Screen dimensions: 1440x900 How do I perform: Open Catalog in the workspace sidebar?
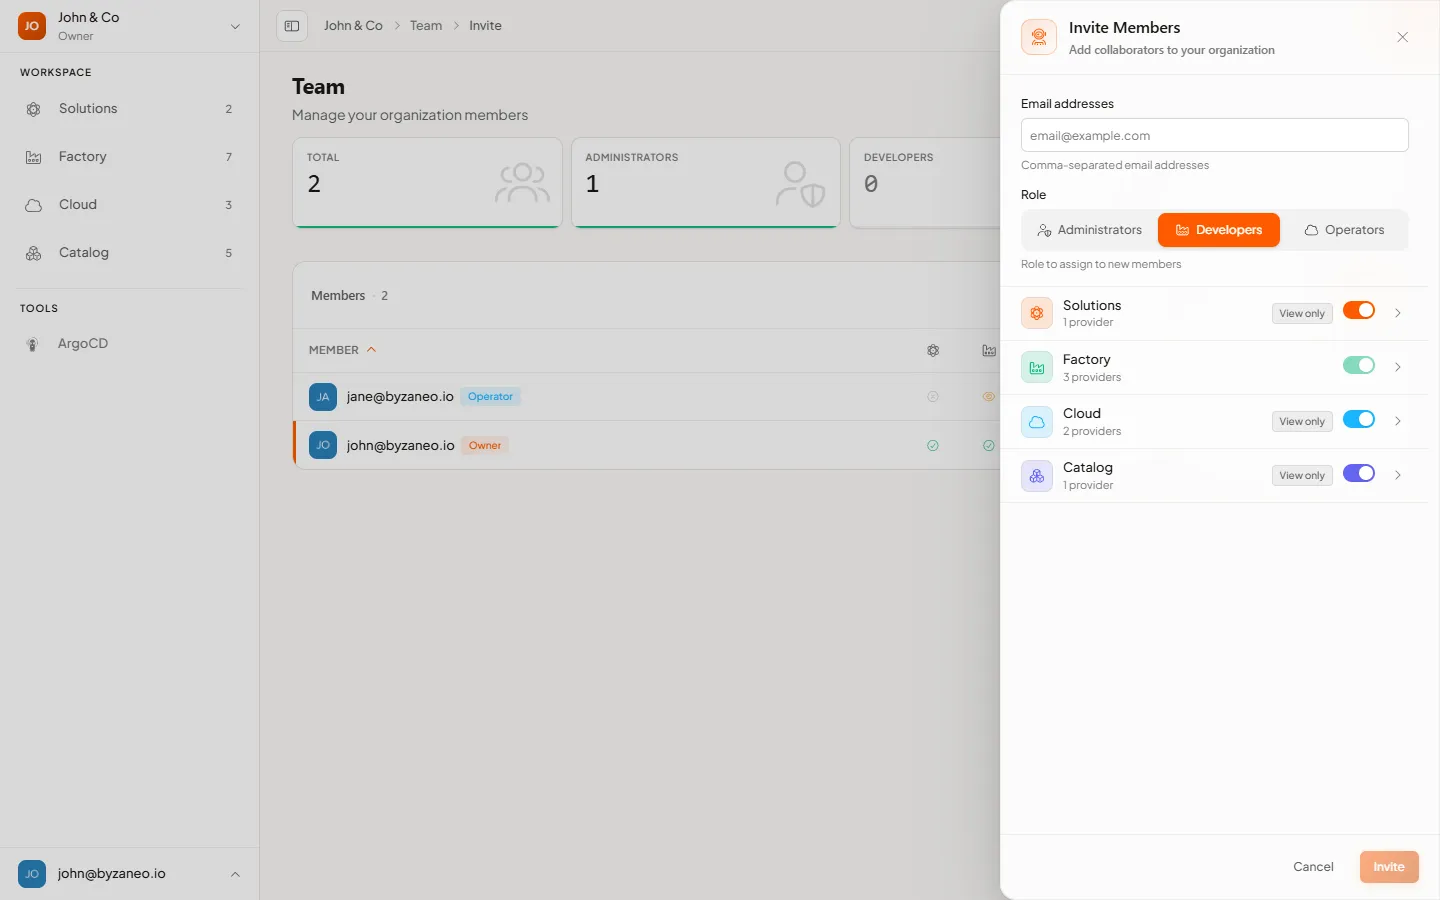click(130, 253)
